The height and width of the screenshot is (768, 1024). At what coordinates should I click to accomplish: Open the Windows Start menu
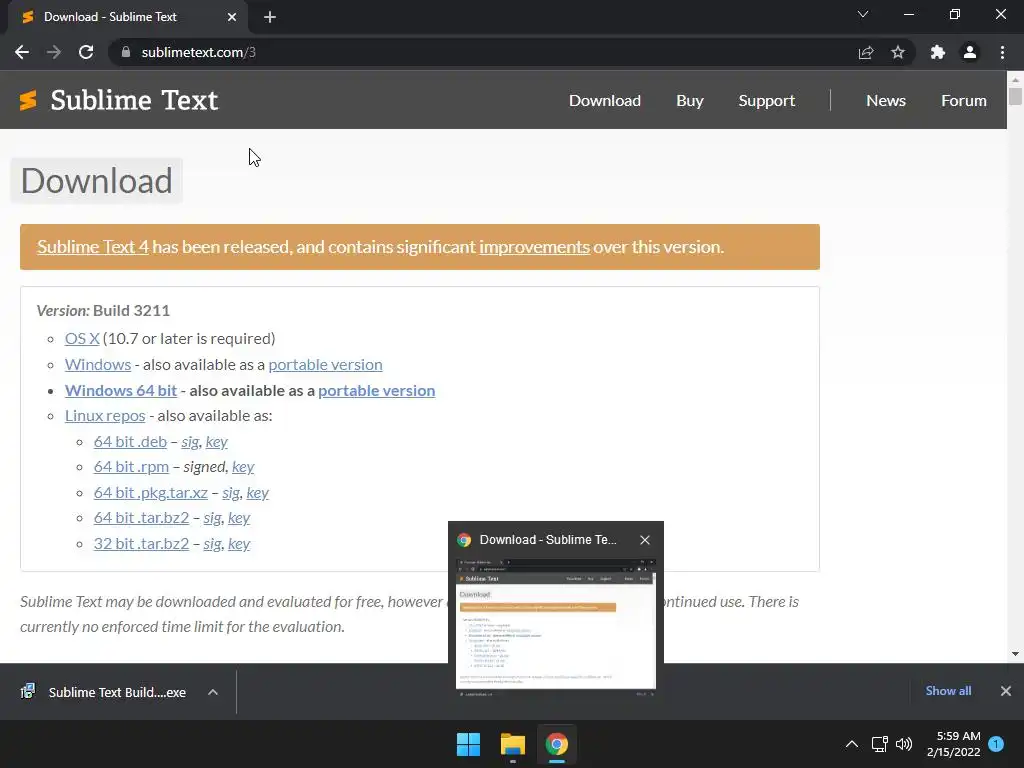pyautogui.click(x=468, y=744)
